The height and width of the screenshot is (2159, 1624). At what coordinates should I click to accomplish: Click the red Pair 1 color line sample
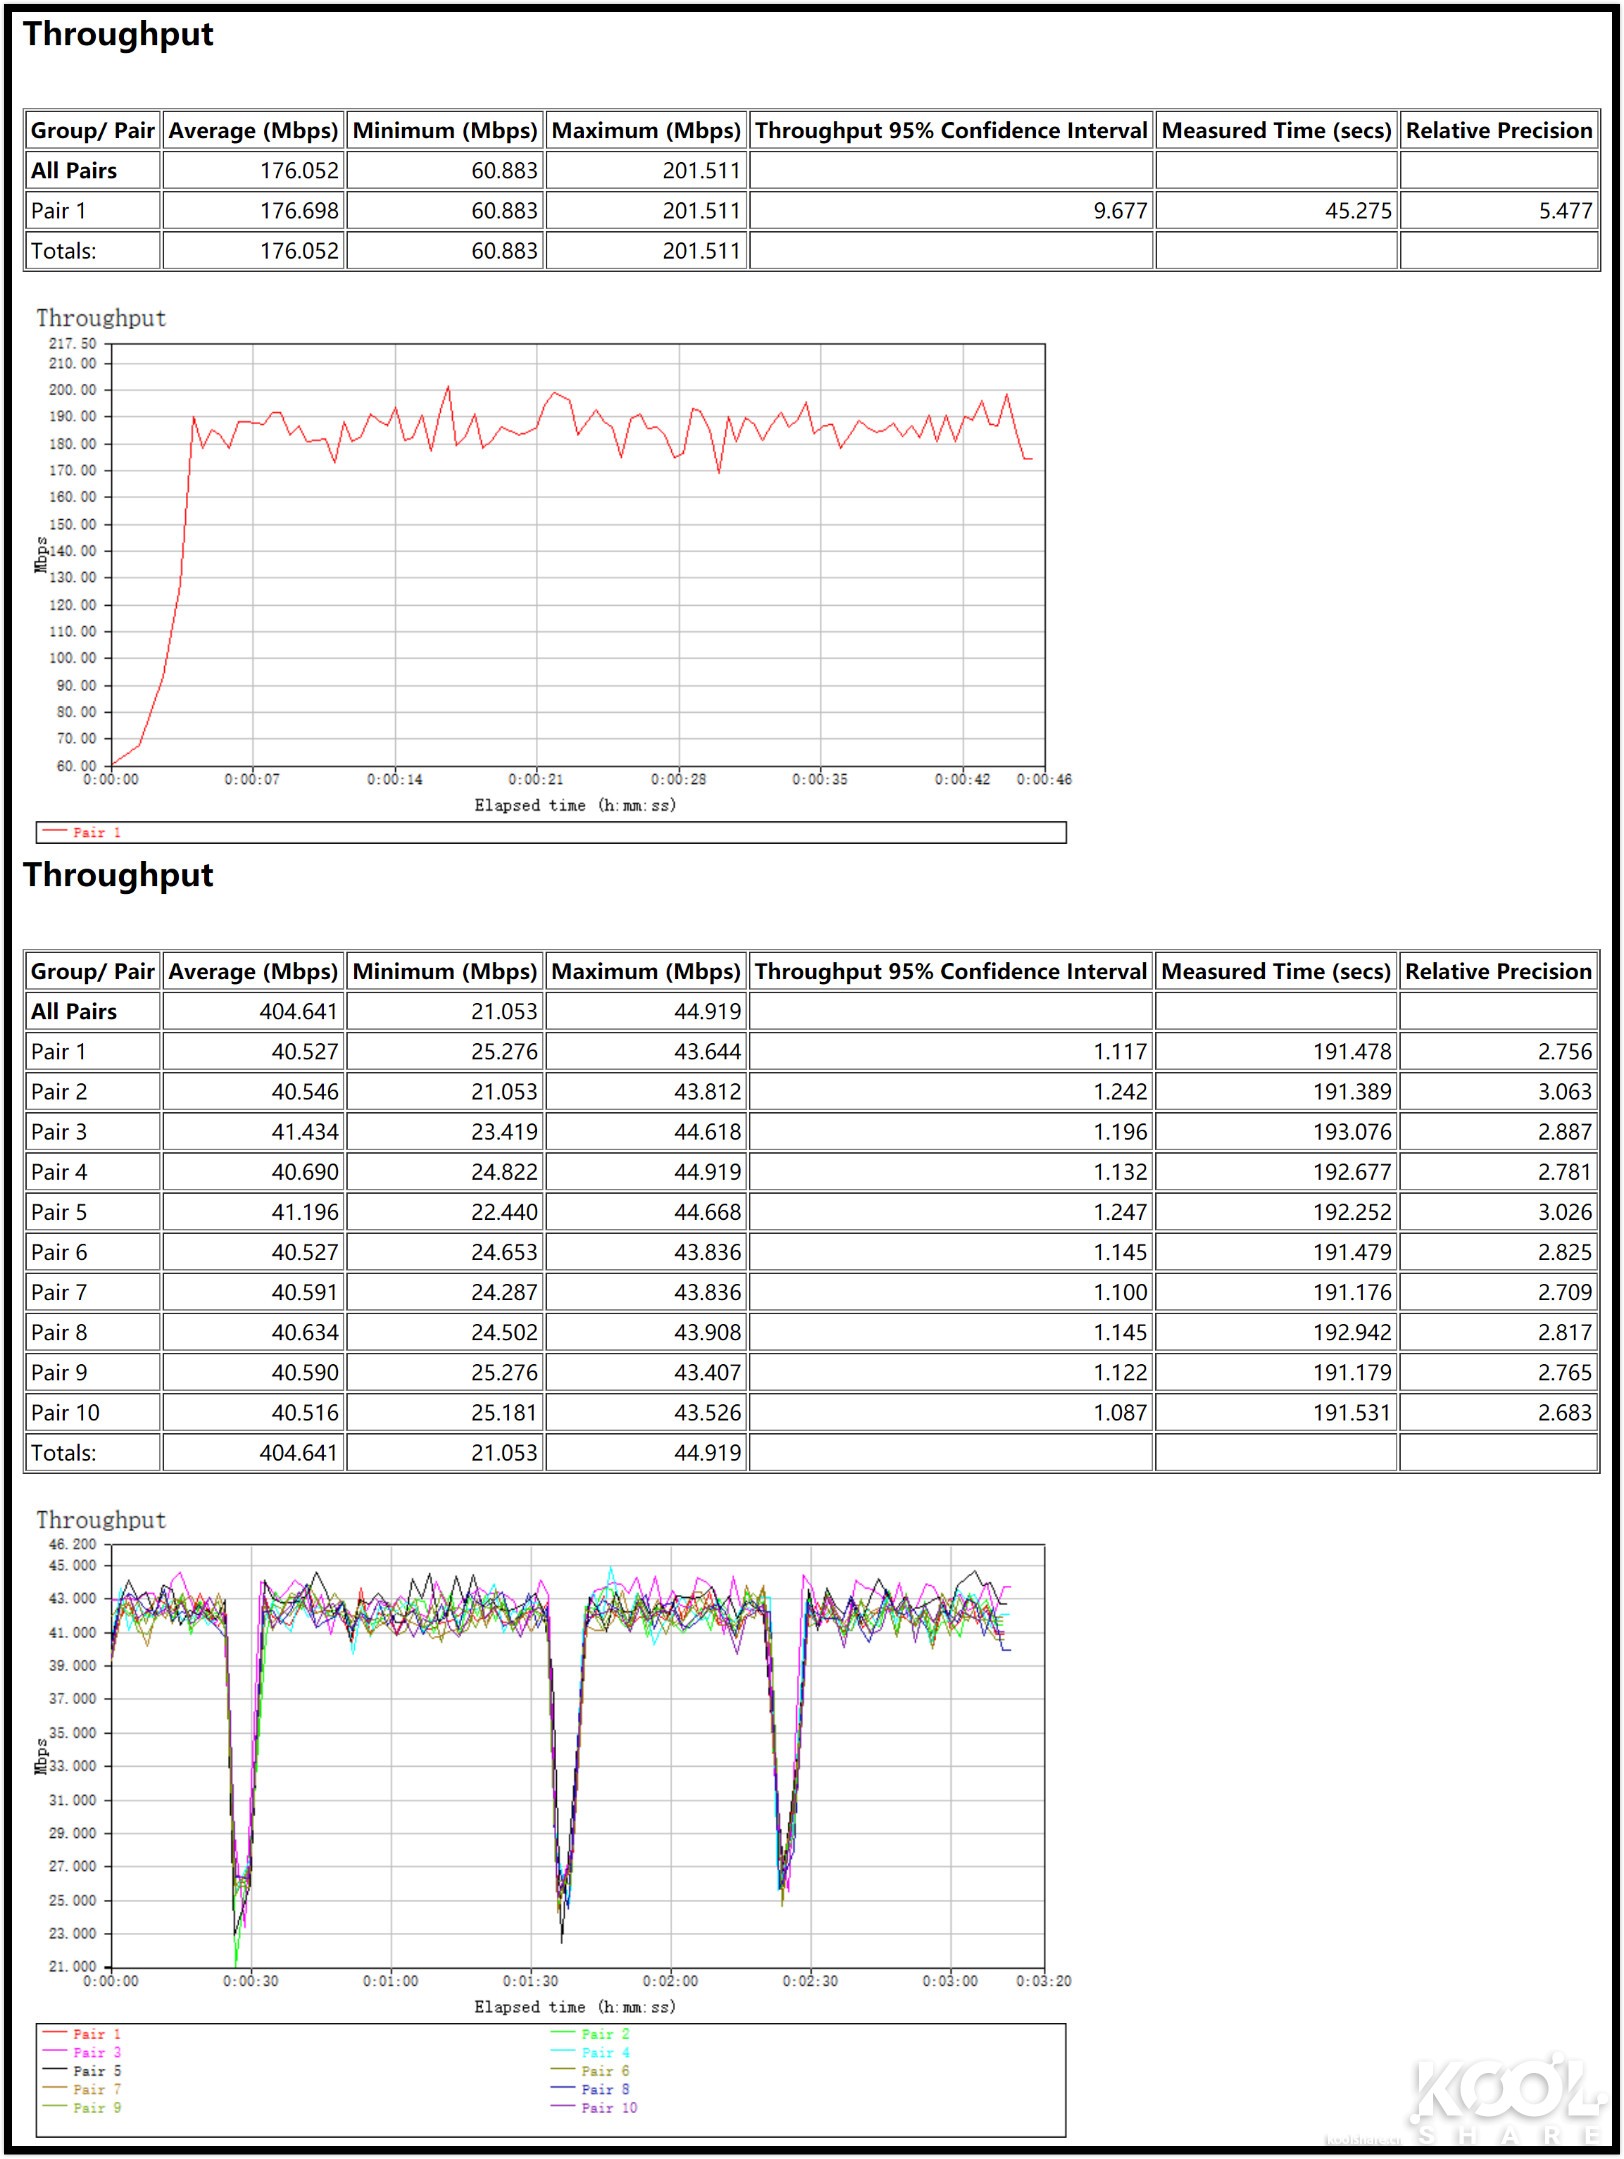[53, 829]
